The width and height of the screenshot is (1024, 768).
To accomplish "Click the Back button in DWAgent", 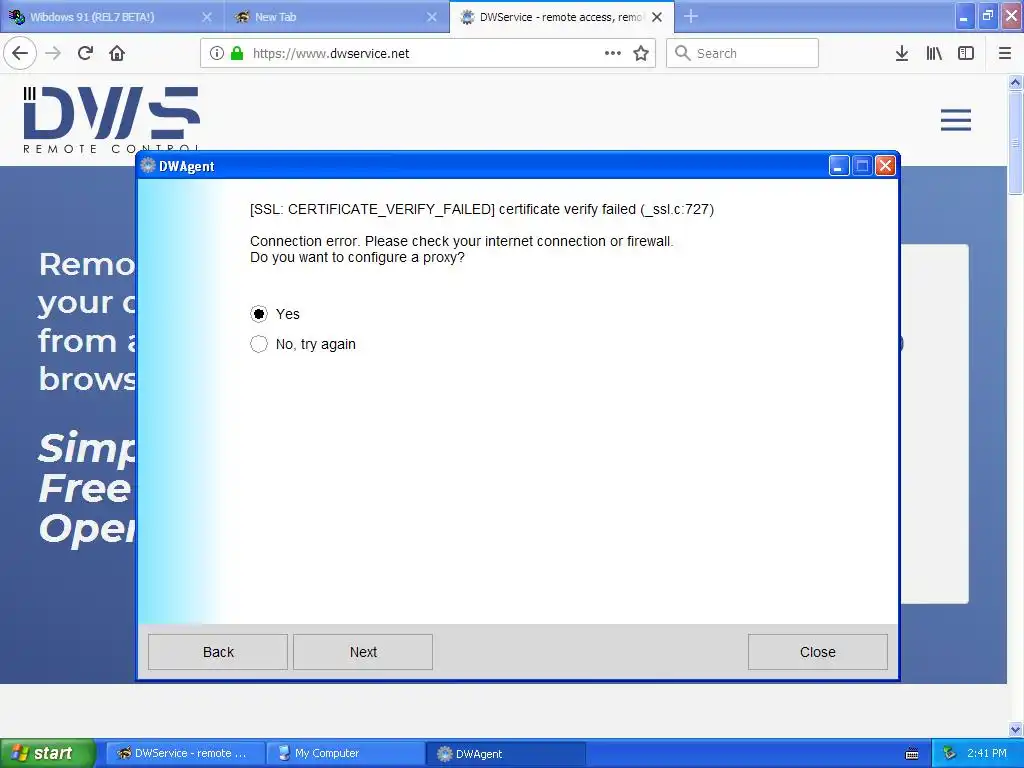I will click(x=218, y=652).
